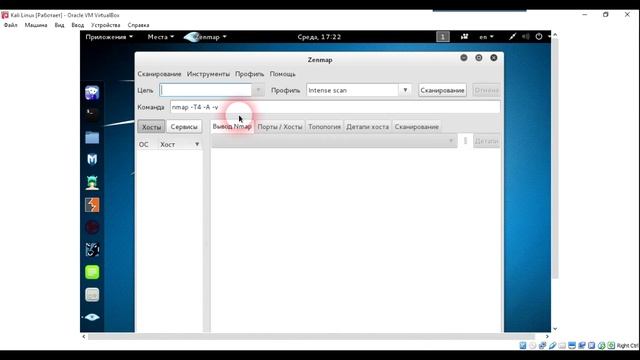Click the Сервисы button
Screen dimensions: 640x360
[x=184, y=127]
